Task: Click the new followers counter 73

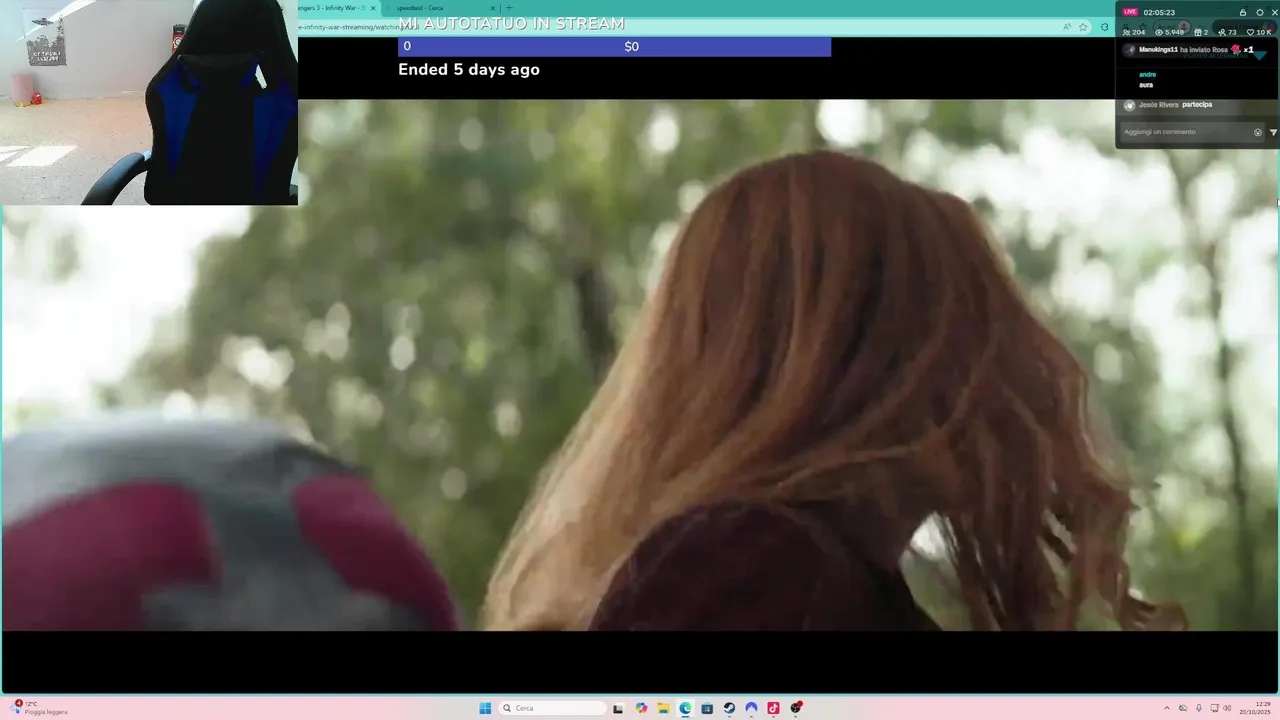Action: [x=1227, y=32]
